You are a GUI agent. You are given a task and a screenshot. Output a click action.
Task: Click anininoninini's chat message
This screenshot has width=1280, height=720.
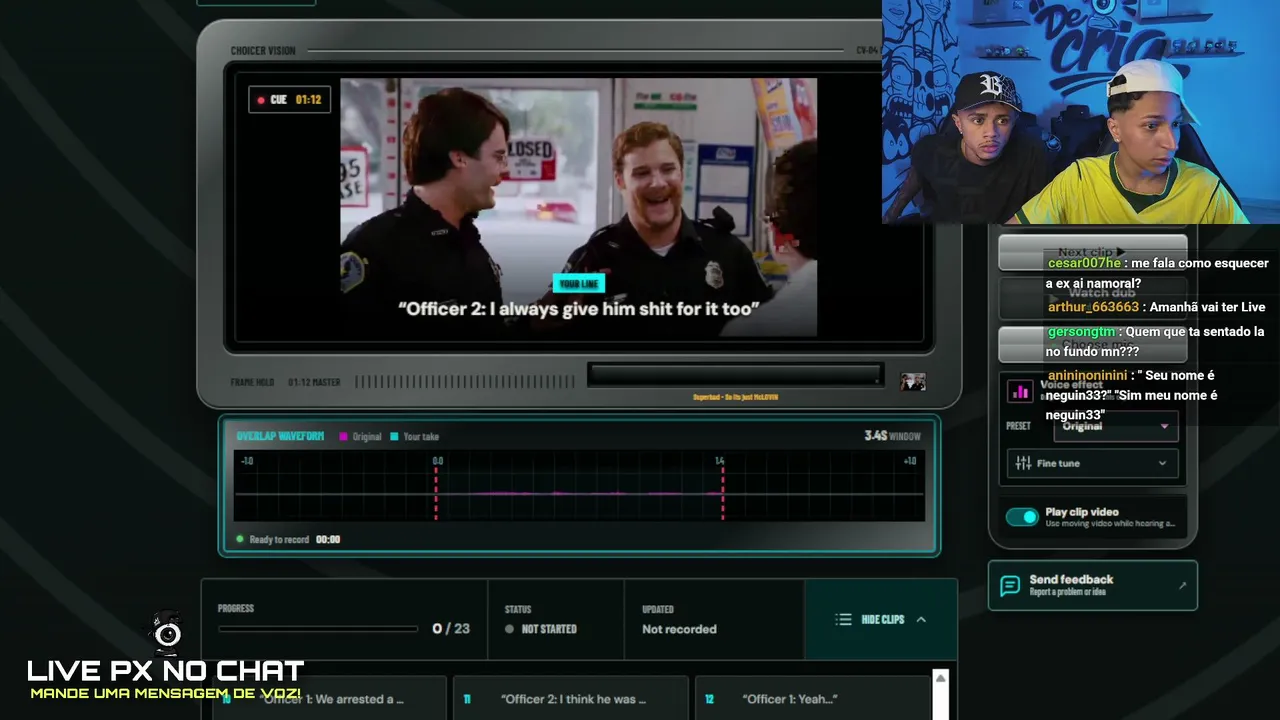[x=1131, y=395]
